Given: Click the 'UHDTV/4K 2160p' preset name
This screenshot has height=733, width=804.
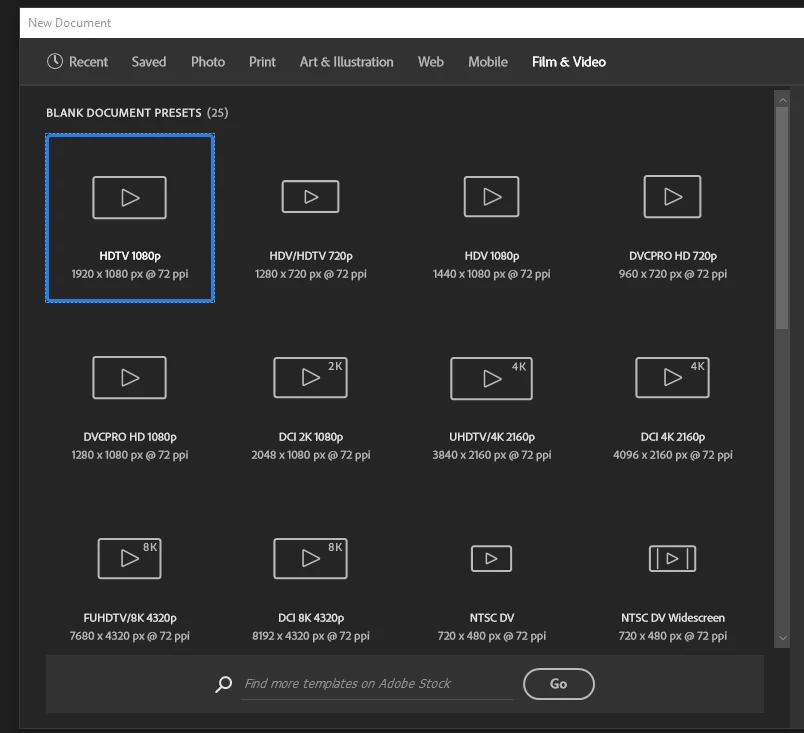Looking at the screenshot, I should (x=492, y=437).
